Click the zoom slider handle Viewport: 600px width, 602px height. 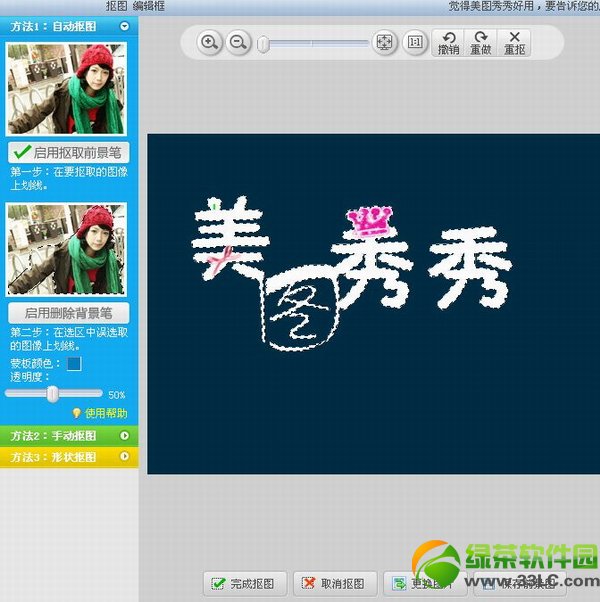click(x=263, y=44)
